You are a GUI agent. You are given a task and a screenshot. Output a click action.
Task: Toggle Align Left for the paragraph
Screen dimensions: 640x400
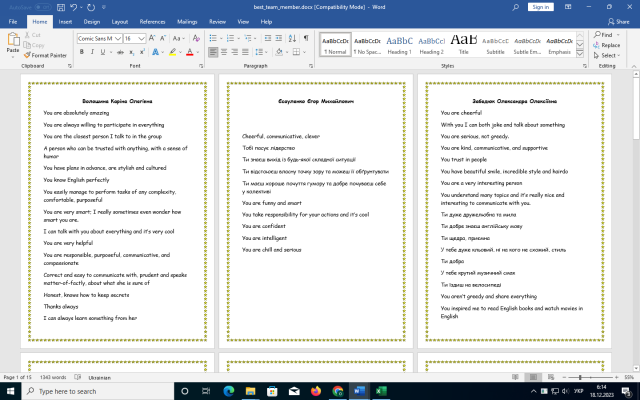click(213, 52)
